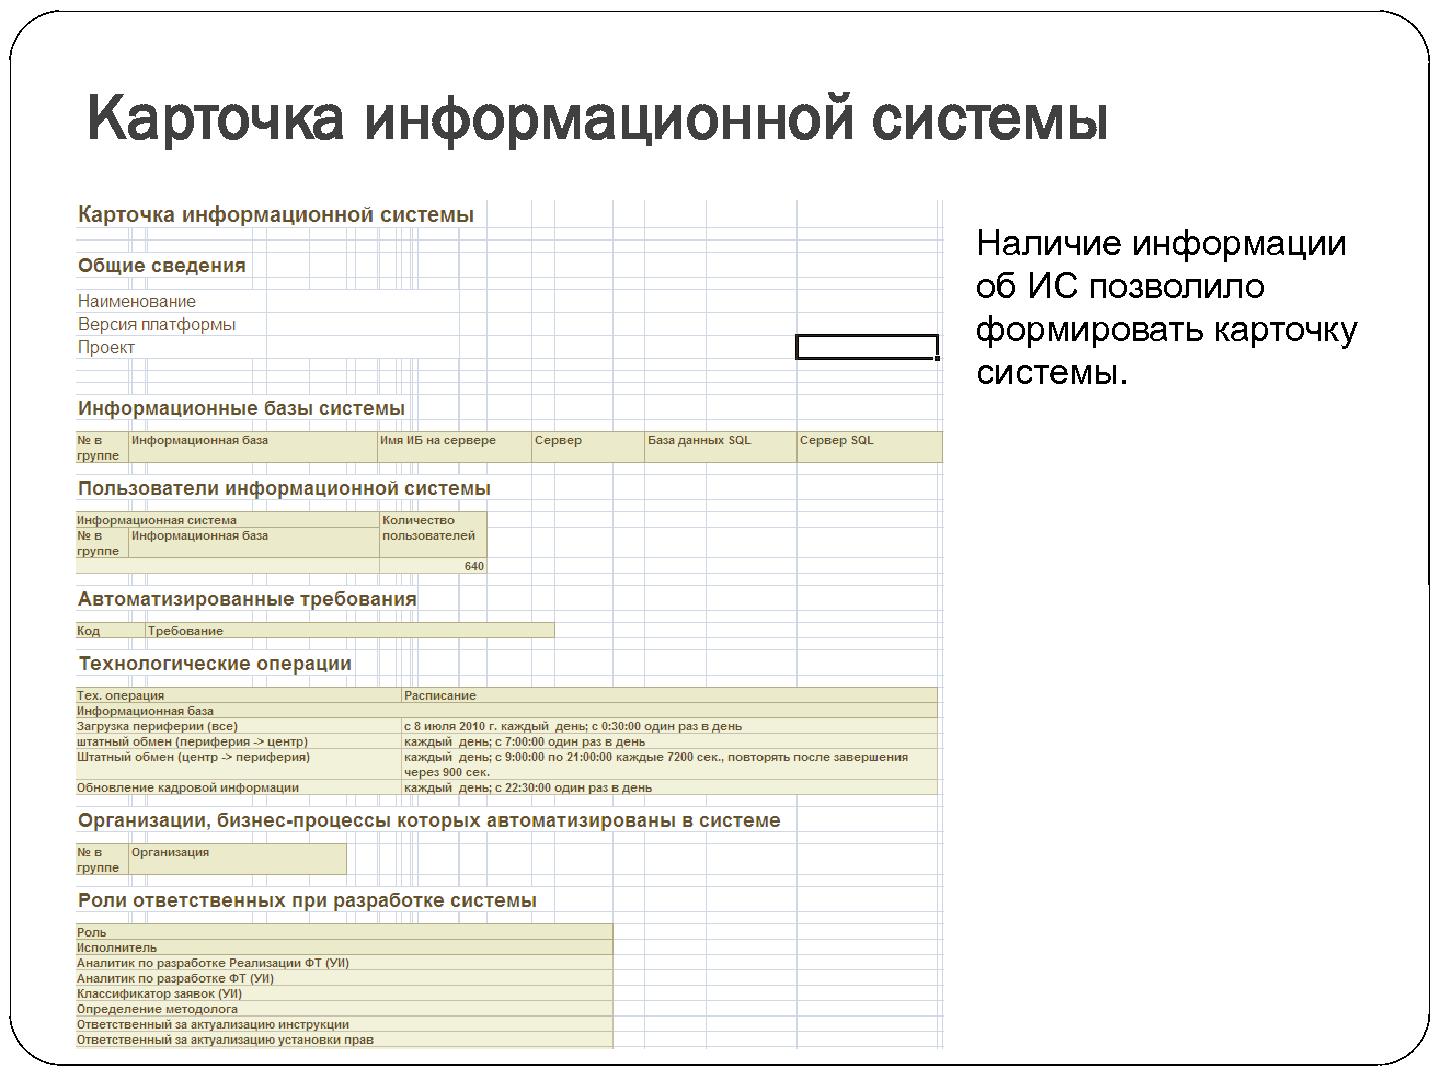Click the 'Код' column header
This screenshot has height=1080, width=1440.
point(110,631)
